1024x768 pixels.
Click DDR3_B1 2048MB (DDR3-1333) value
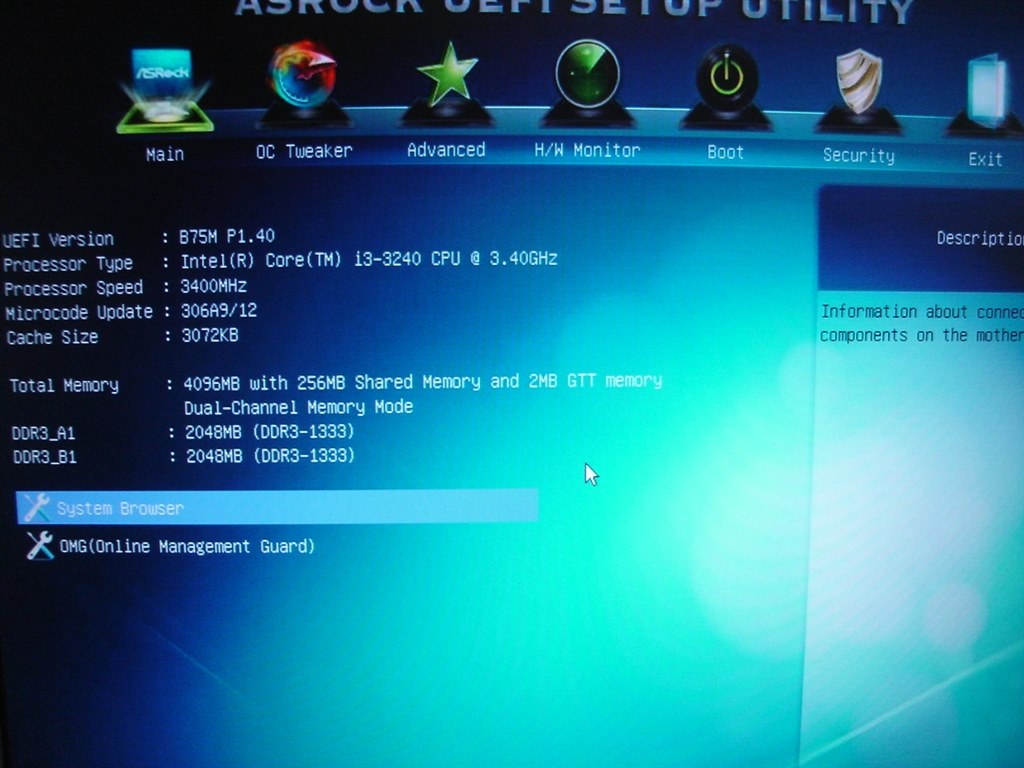click(x=270, y=455)
